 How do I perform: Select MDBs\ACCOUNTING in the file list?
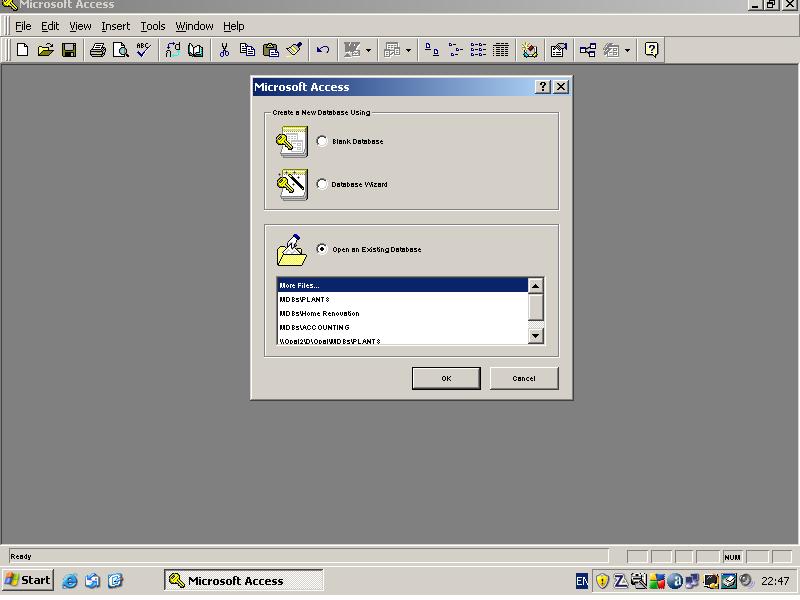pyautogui.click(x=402, y=327)
